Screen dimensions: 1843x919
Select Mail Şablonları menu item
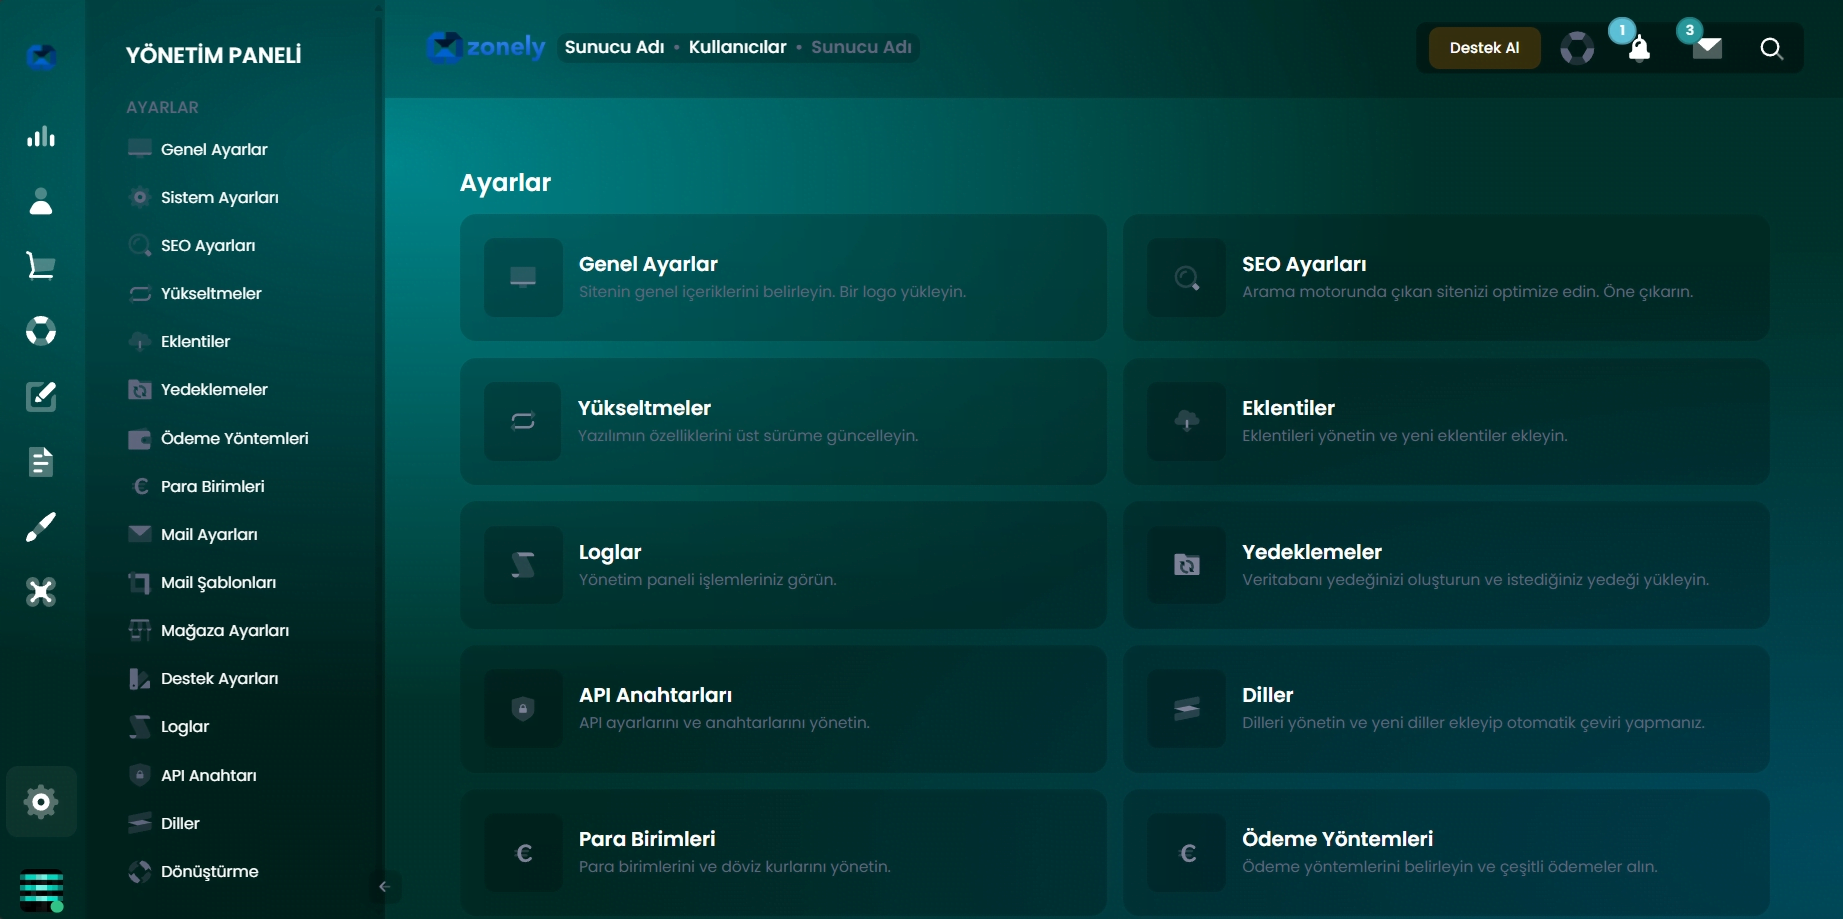tap(218, 583)
